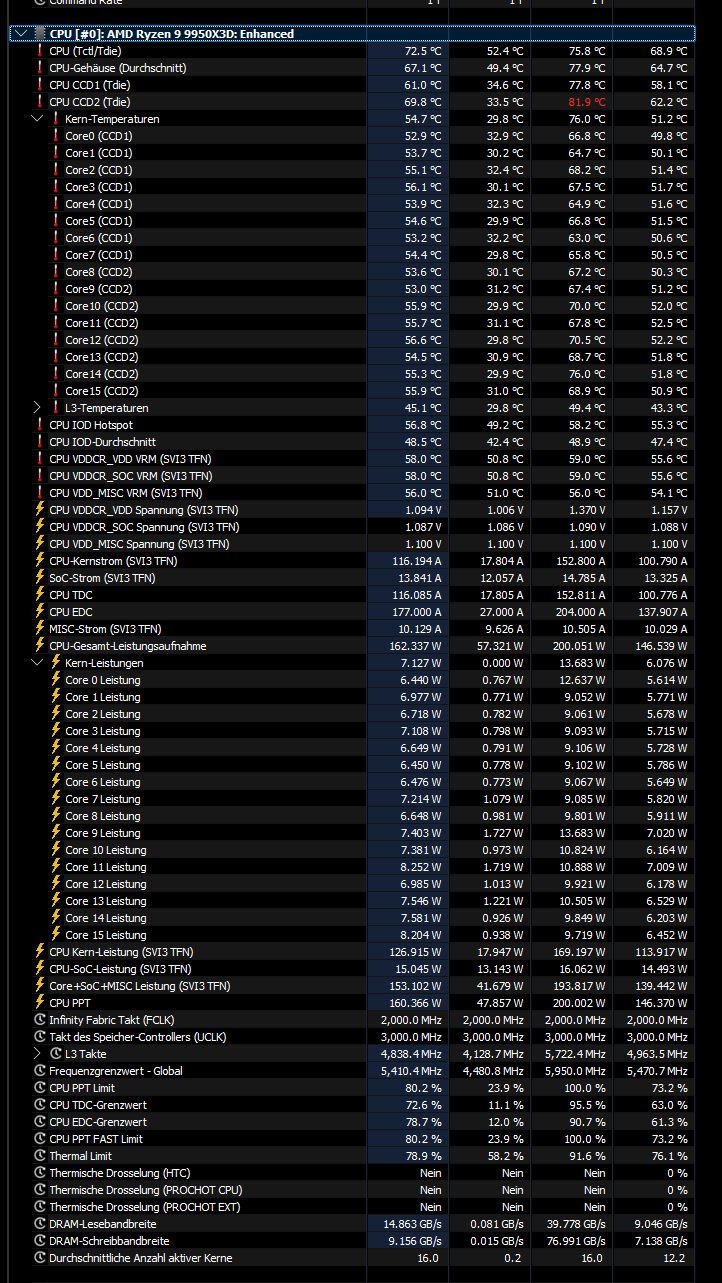Collapse the Kern-Leistungen group
722x1283 pixels.
tap(37, 663)
